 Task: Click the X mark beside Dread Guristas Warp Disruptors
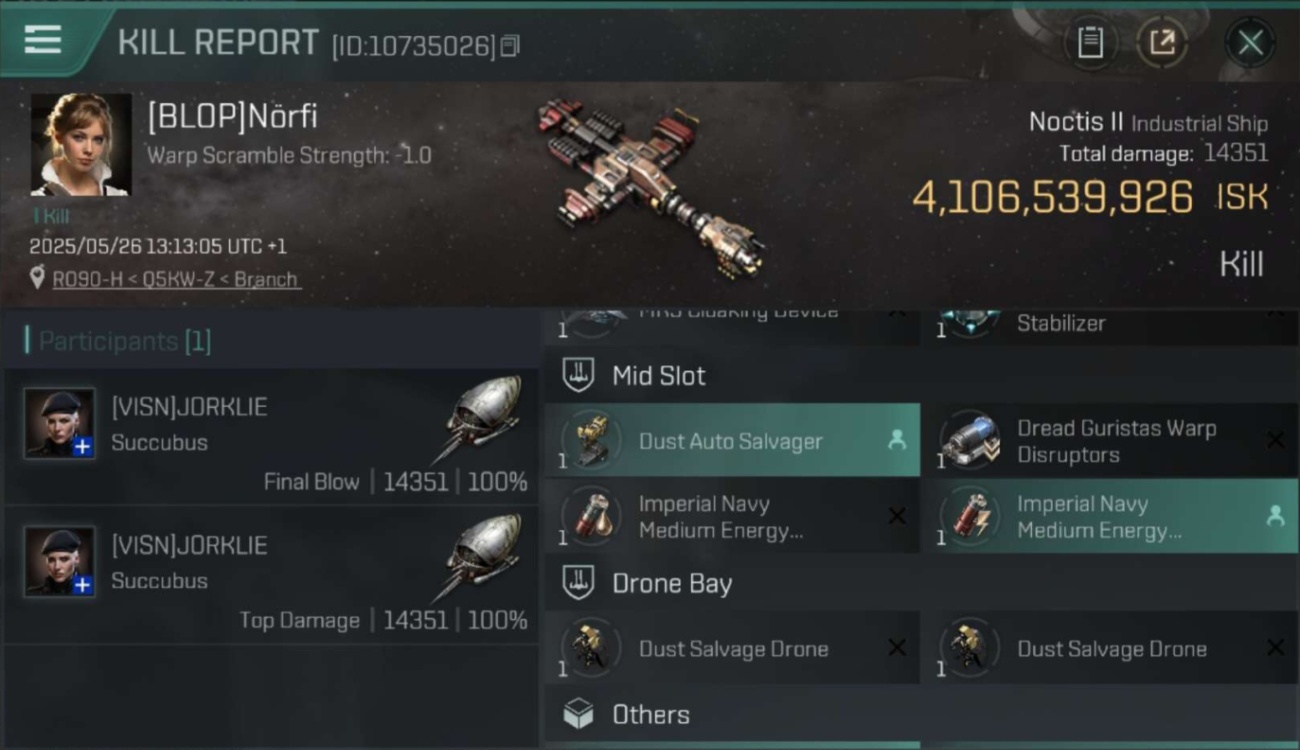pos(1275,440)
